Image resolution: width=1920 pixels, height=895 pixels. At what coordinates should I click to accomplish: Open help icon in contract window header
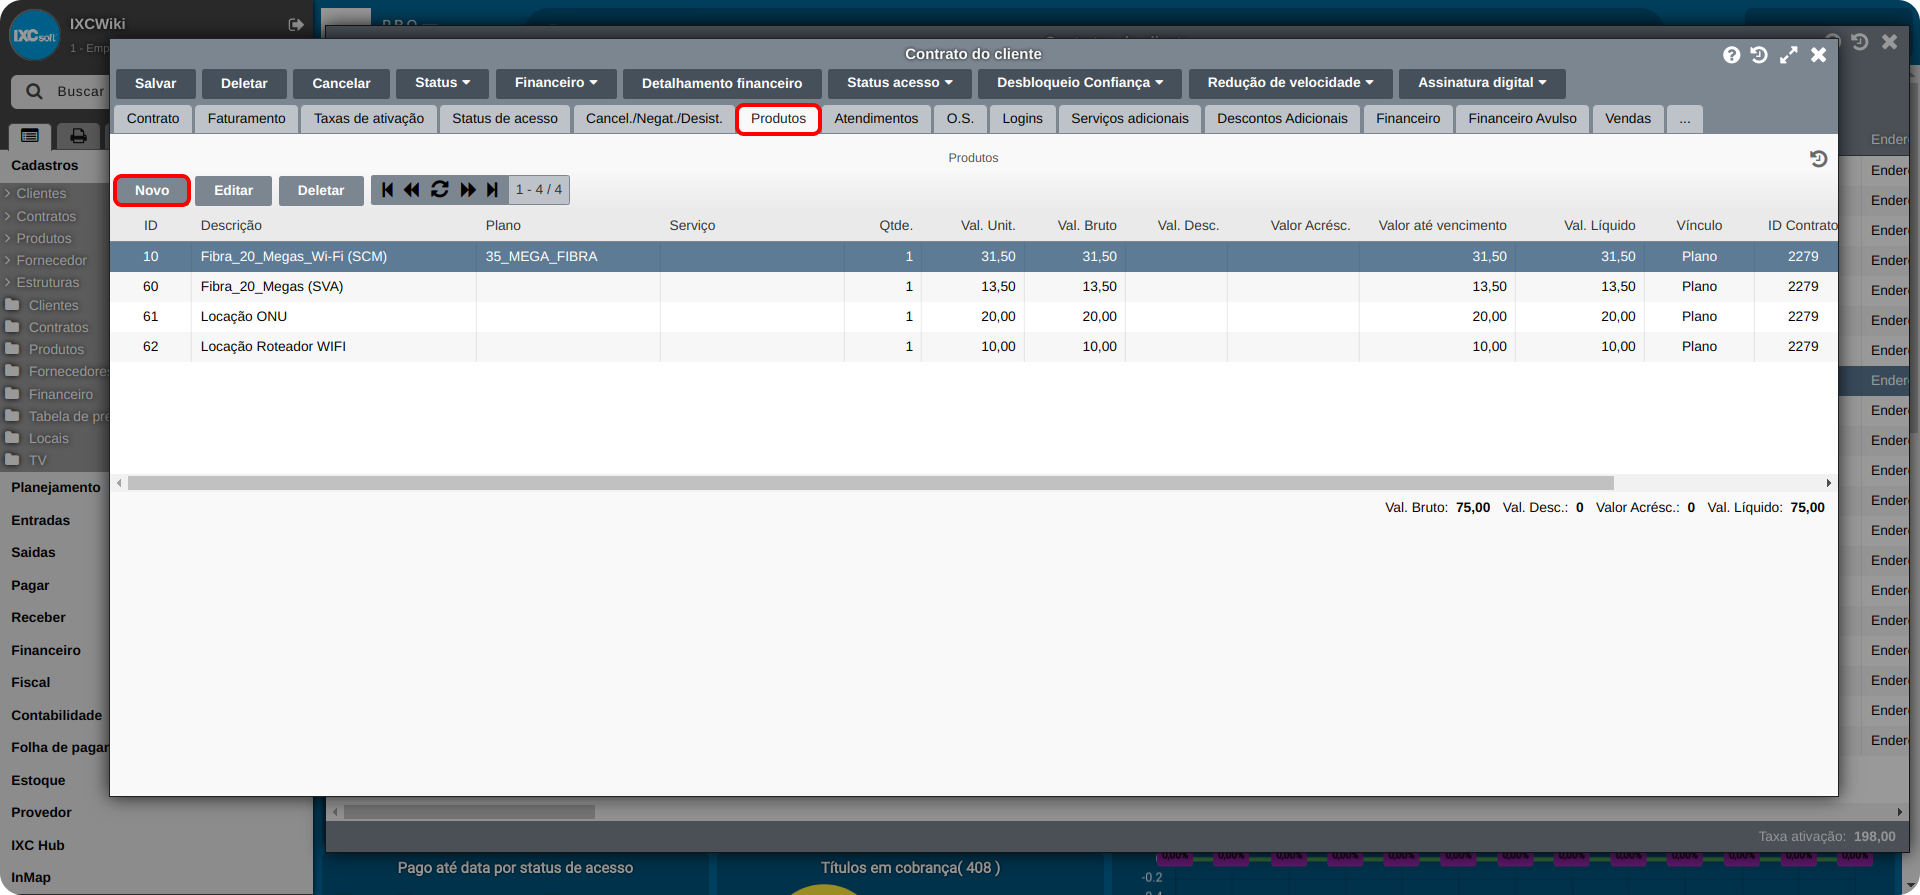coord(1731,55)
